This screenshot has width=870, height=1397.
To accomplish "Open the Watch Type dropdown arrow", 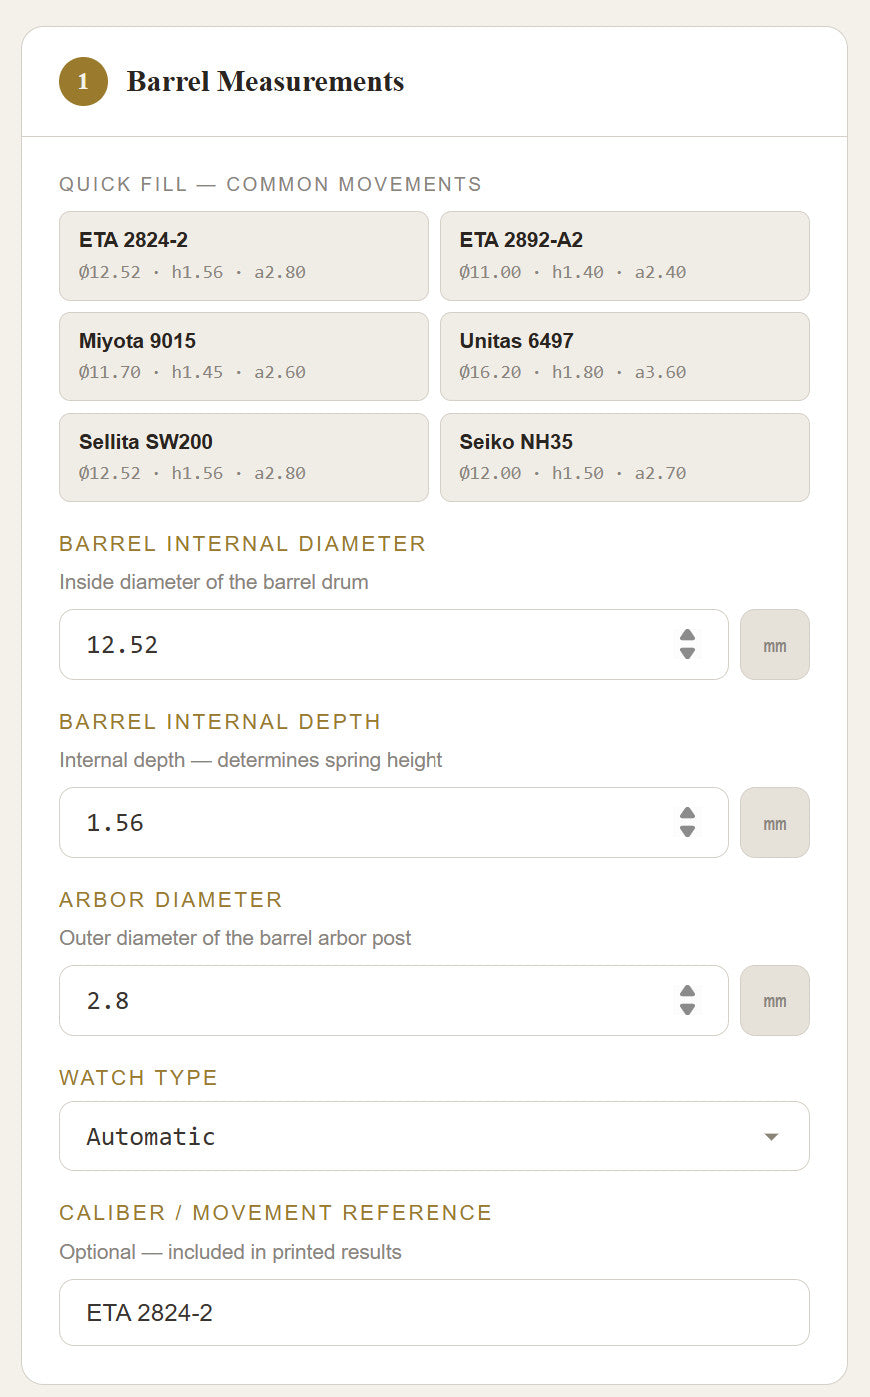I will (x=771, y=1137).
